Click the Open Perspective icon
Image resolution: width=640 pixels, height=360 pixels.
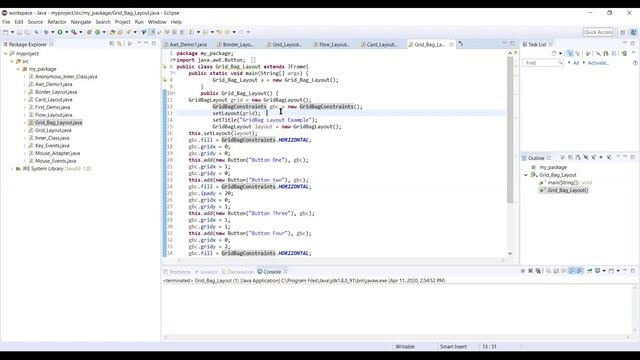coord(622,32)
